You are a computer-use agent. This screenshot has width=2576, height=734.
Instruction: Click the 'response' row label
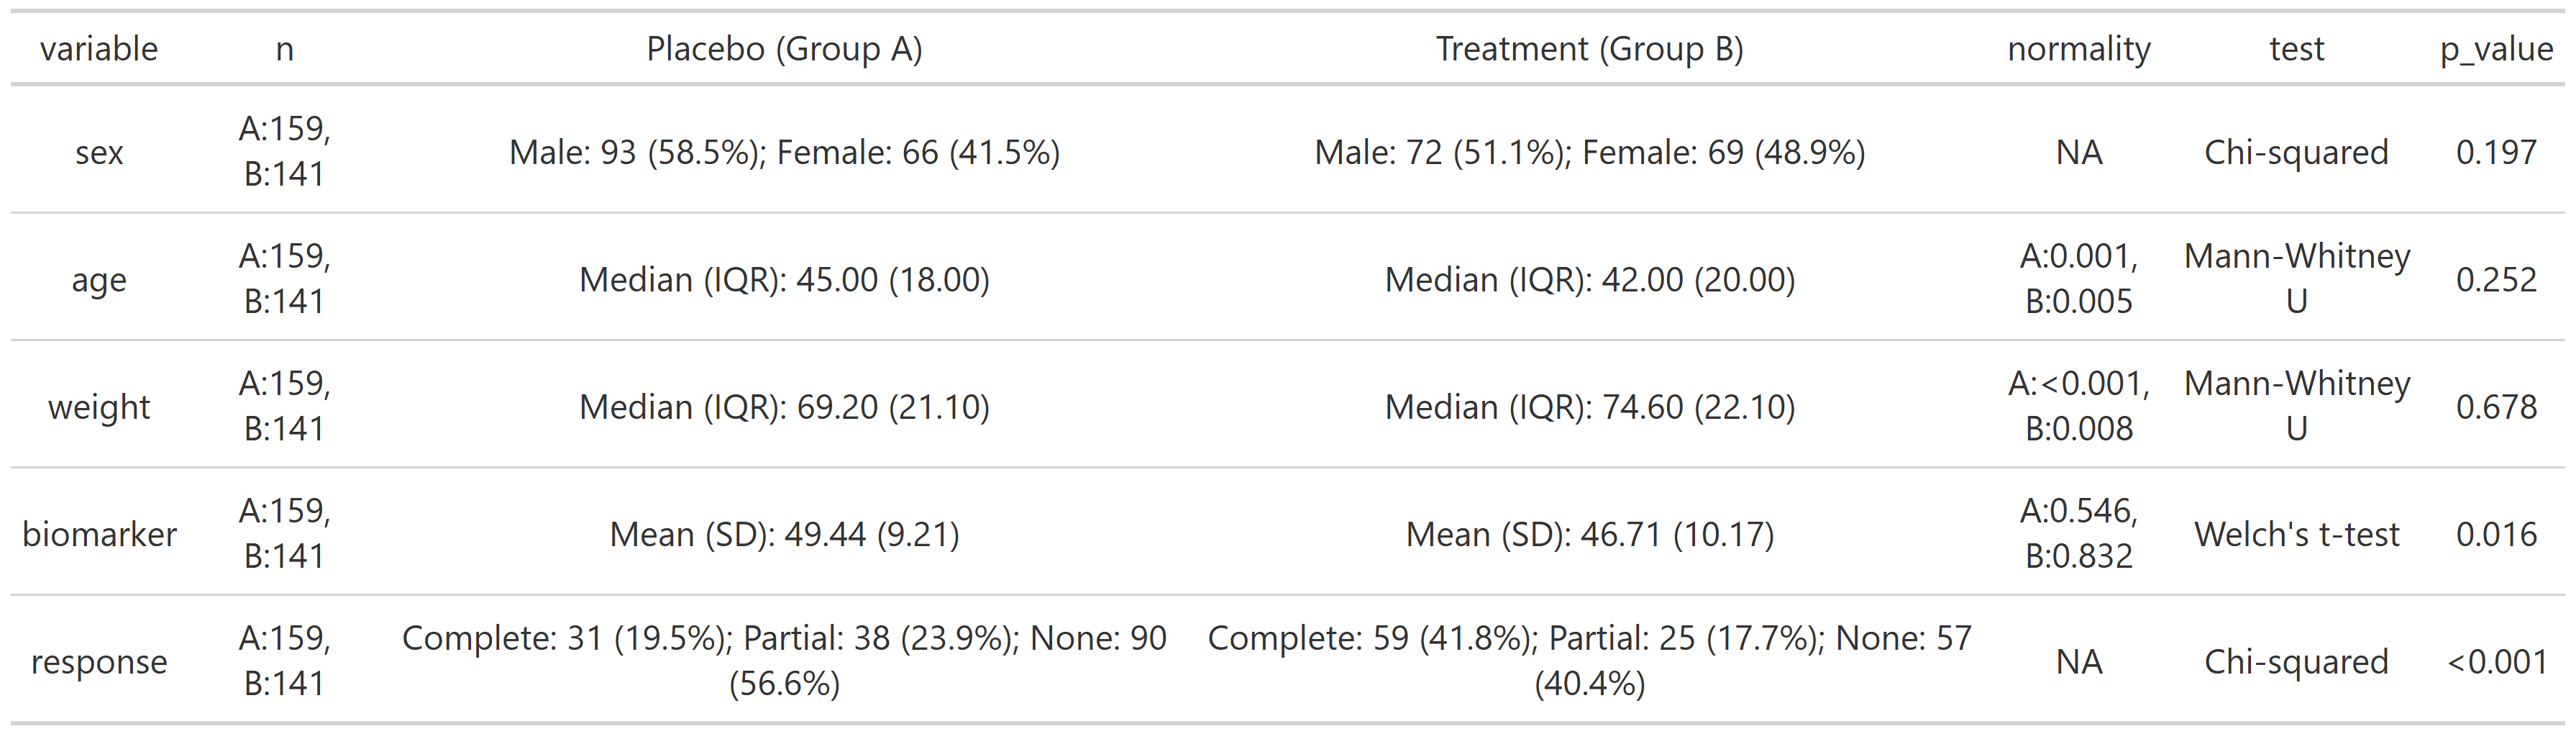[x=99, y=662]
